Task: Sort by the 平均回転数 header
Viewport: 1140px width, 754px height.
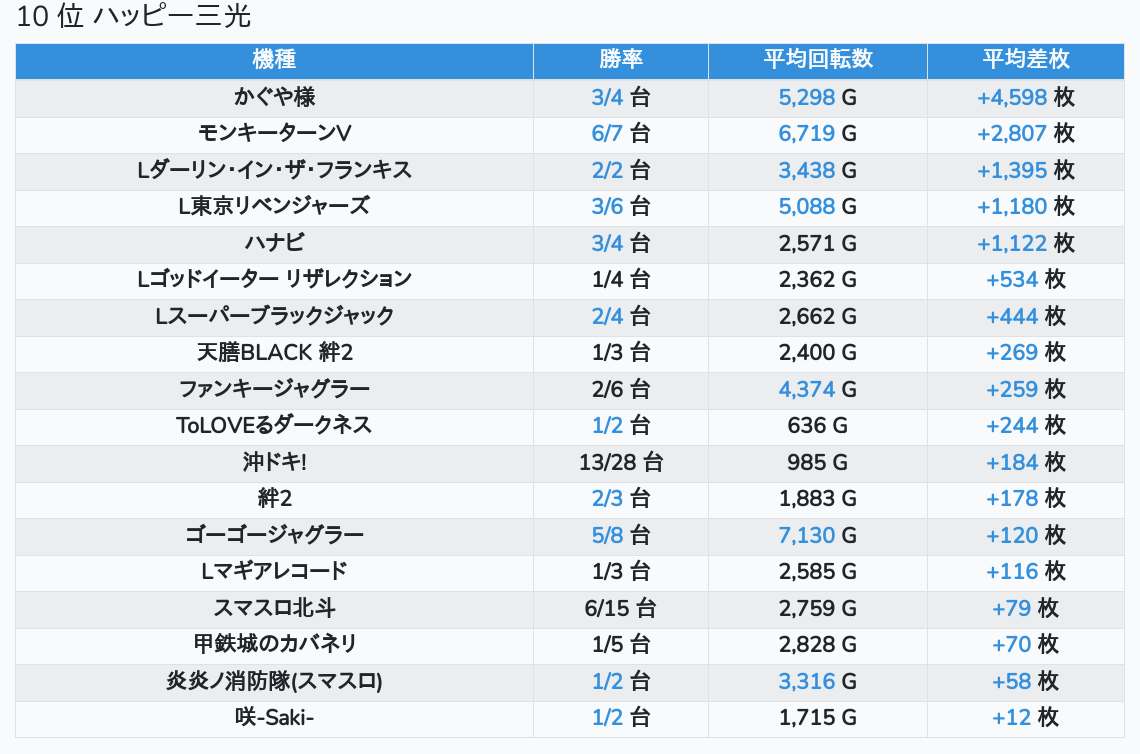Action: [x=817, y=60]
